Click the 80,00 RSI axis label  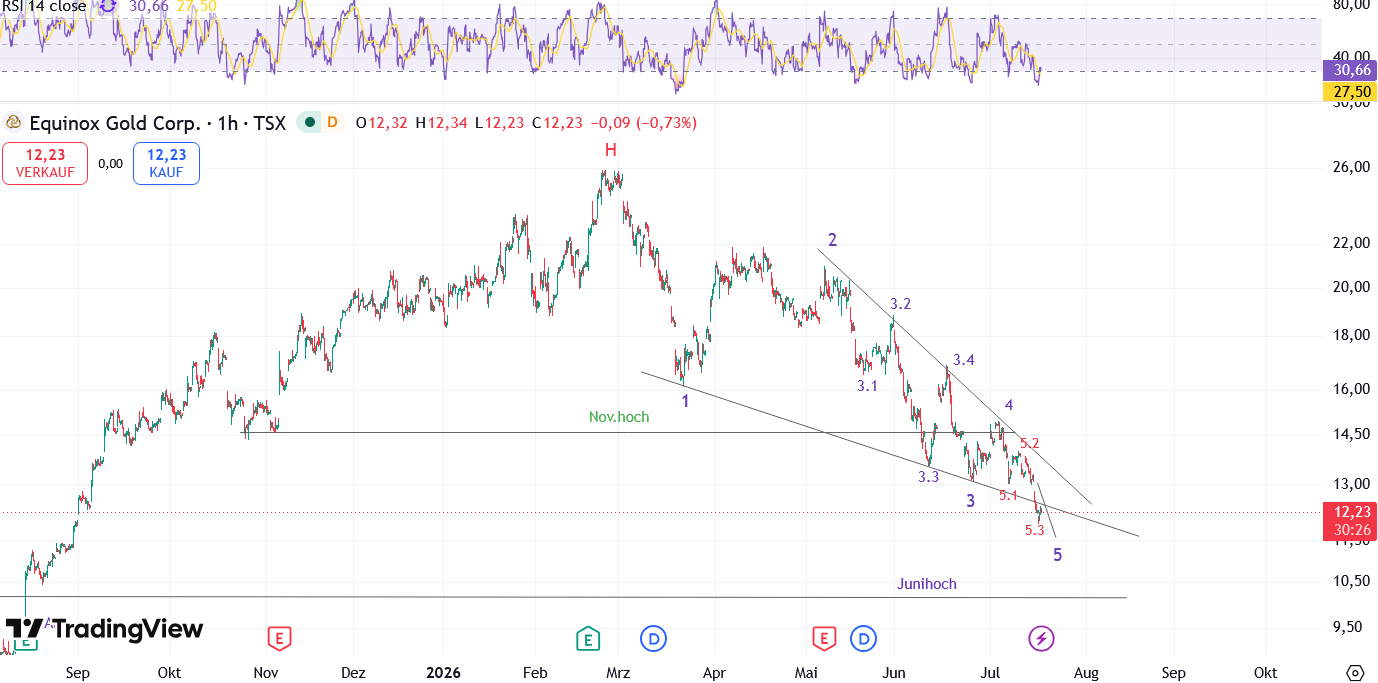pos(1350,5)
